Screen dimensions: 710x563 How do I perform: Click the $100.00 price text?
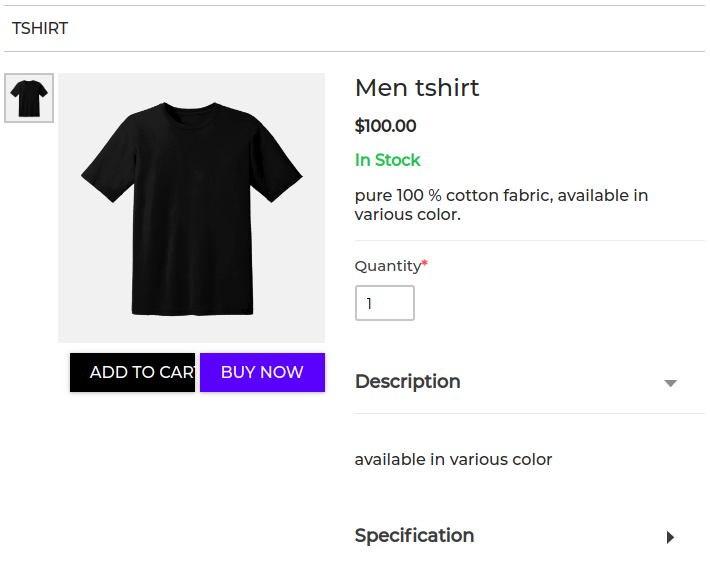385,125
